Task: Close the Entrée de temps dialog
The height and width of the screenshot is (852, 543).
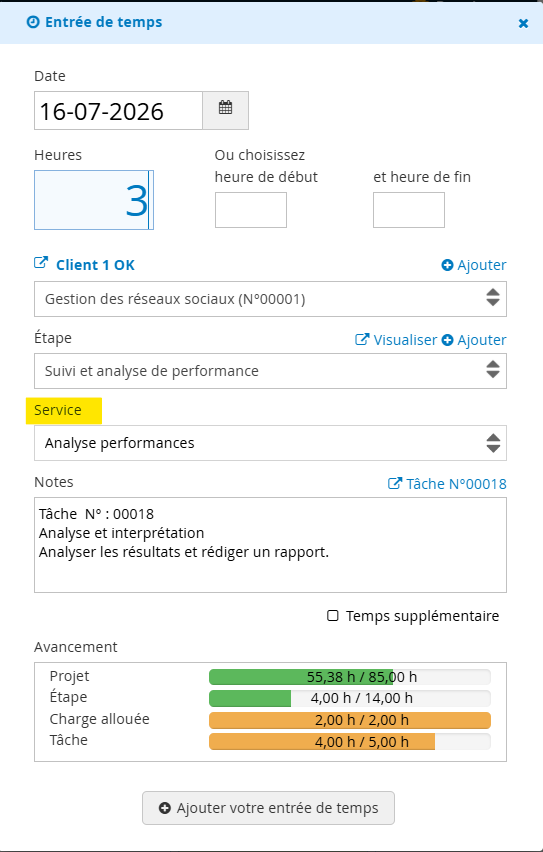Action: (523, 23)
